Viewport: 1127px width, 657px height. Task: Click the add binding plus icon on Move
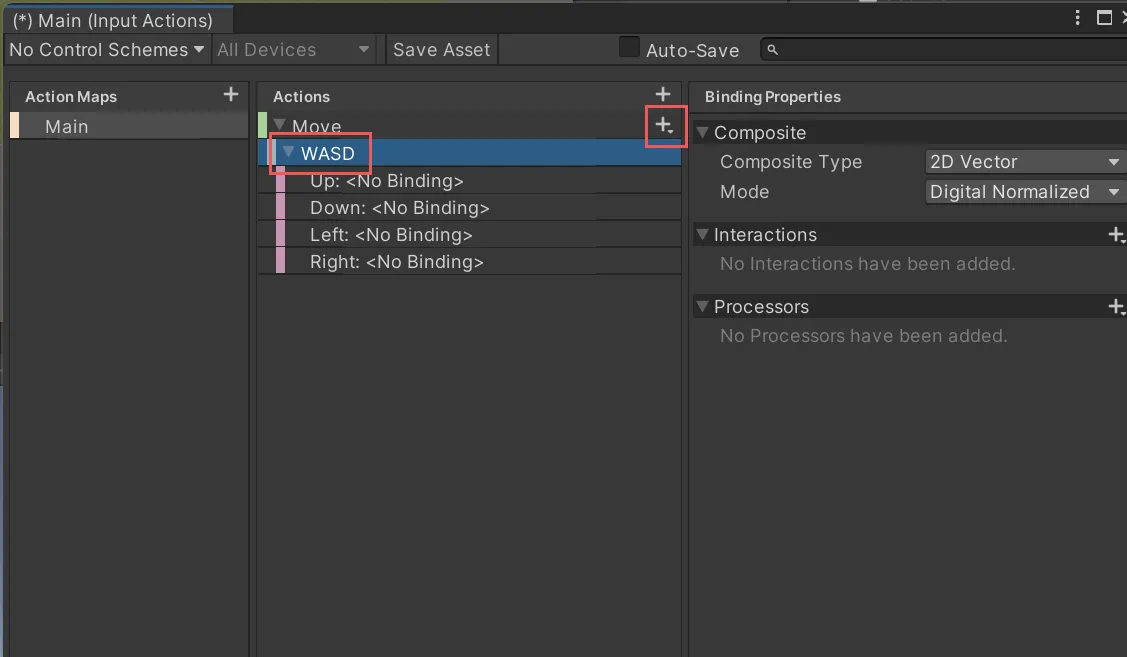pyautogui.click(x=664, y=126)
